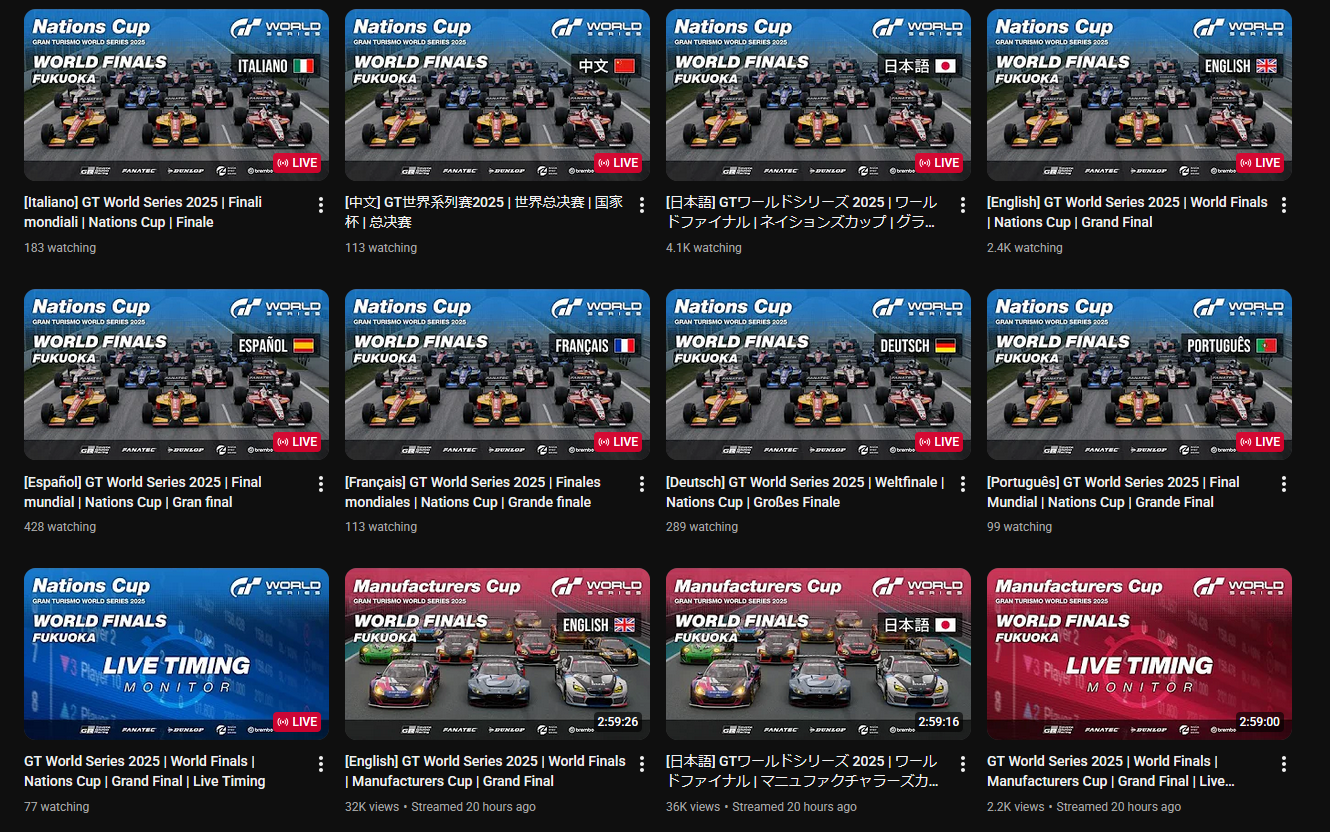Open action menu for 日本語 Manufacturers Cup video

tap(963, 764)
